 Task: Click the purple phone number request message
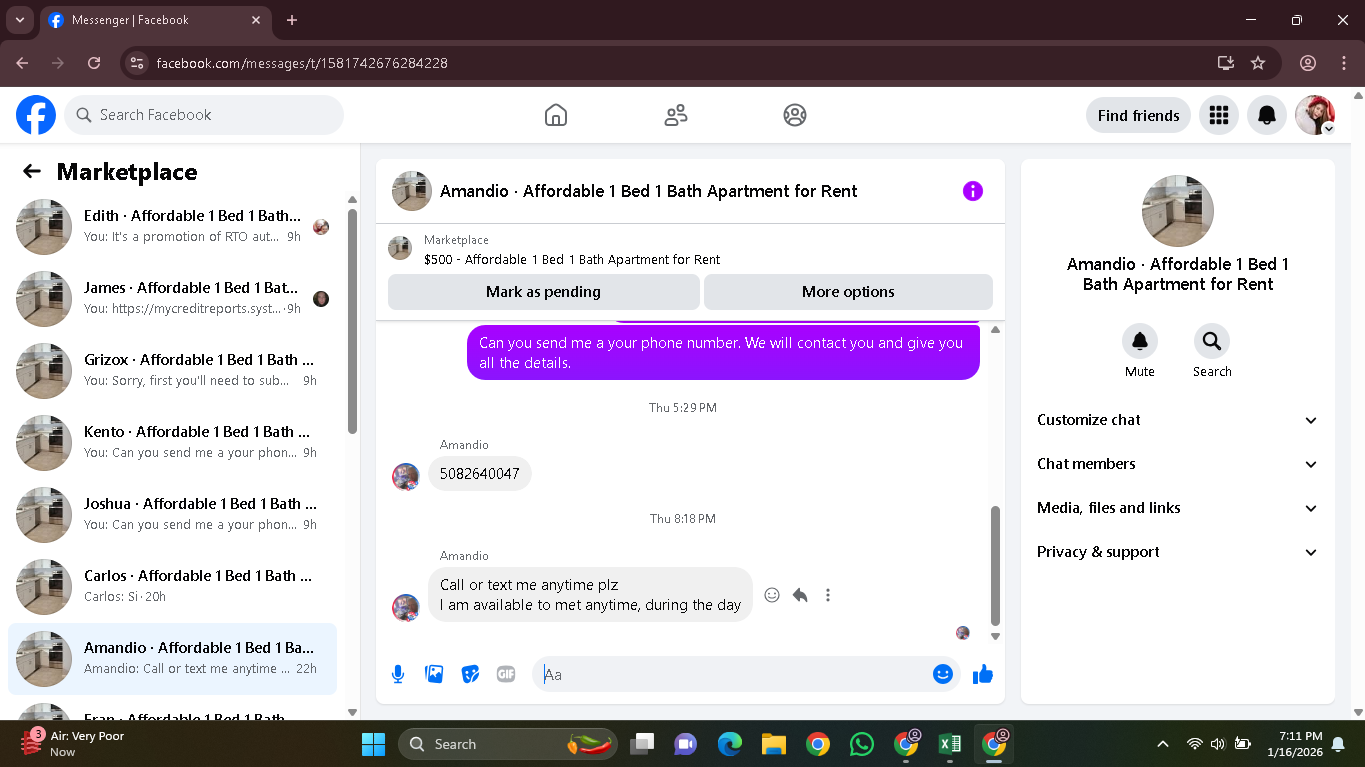[x=723, y=353]
